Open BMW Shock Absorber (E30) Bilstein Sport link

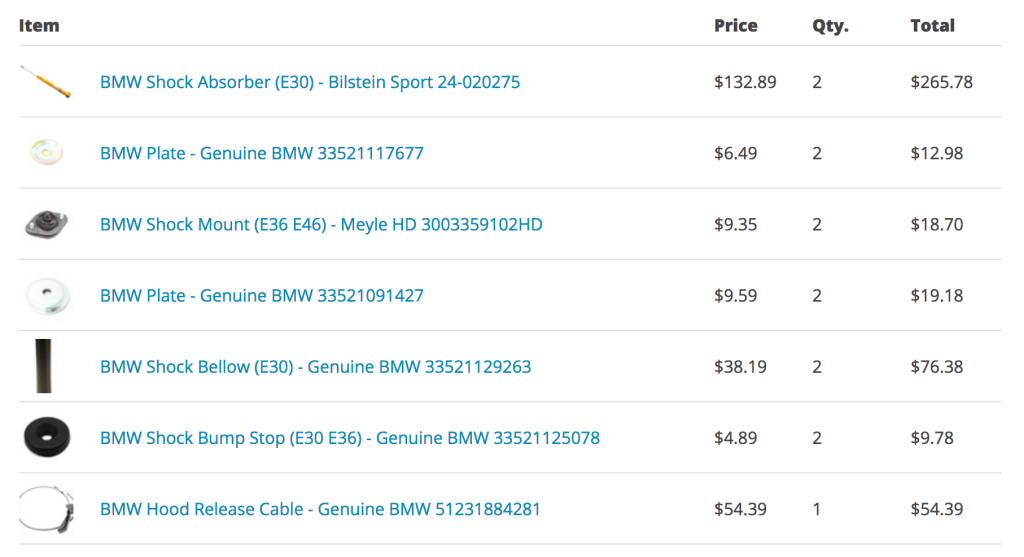[310, 82]
